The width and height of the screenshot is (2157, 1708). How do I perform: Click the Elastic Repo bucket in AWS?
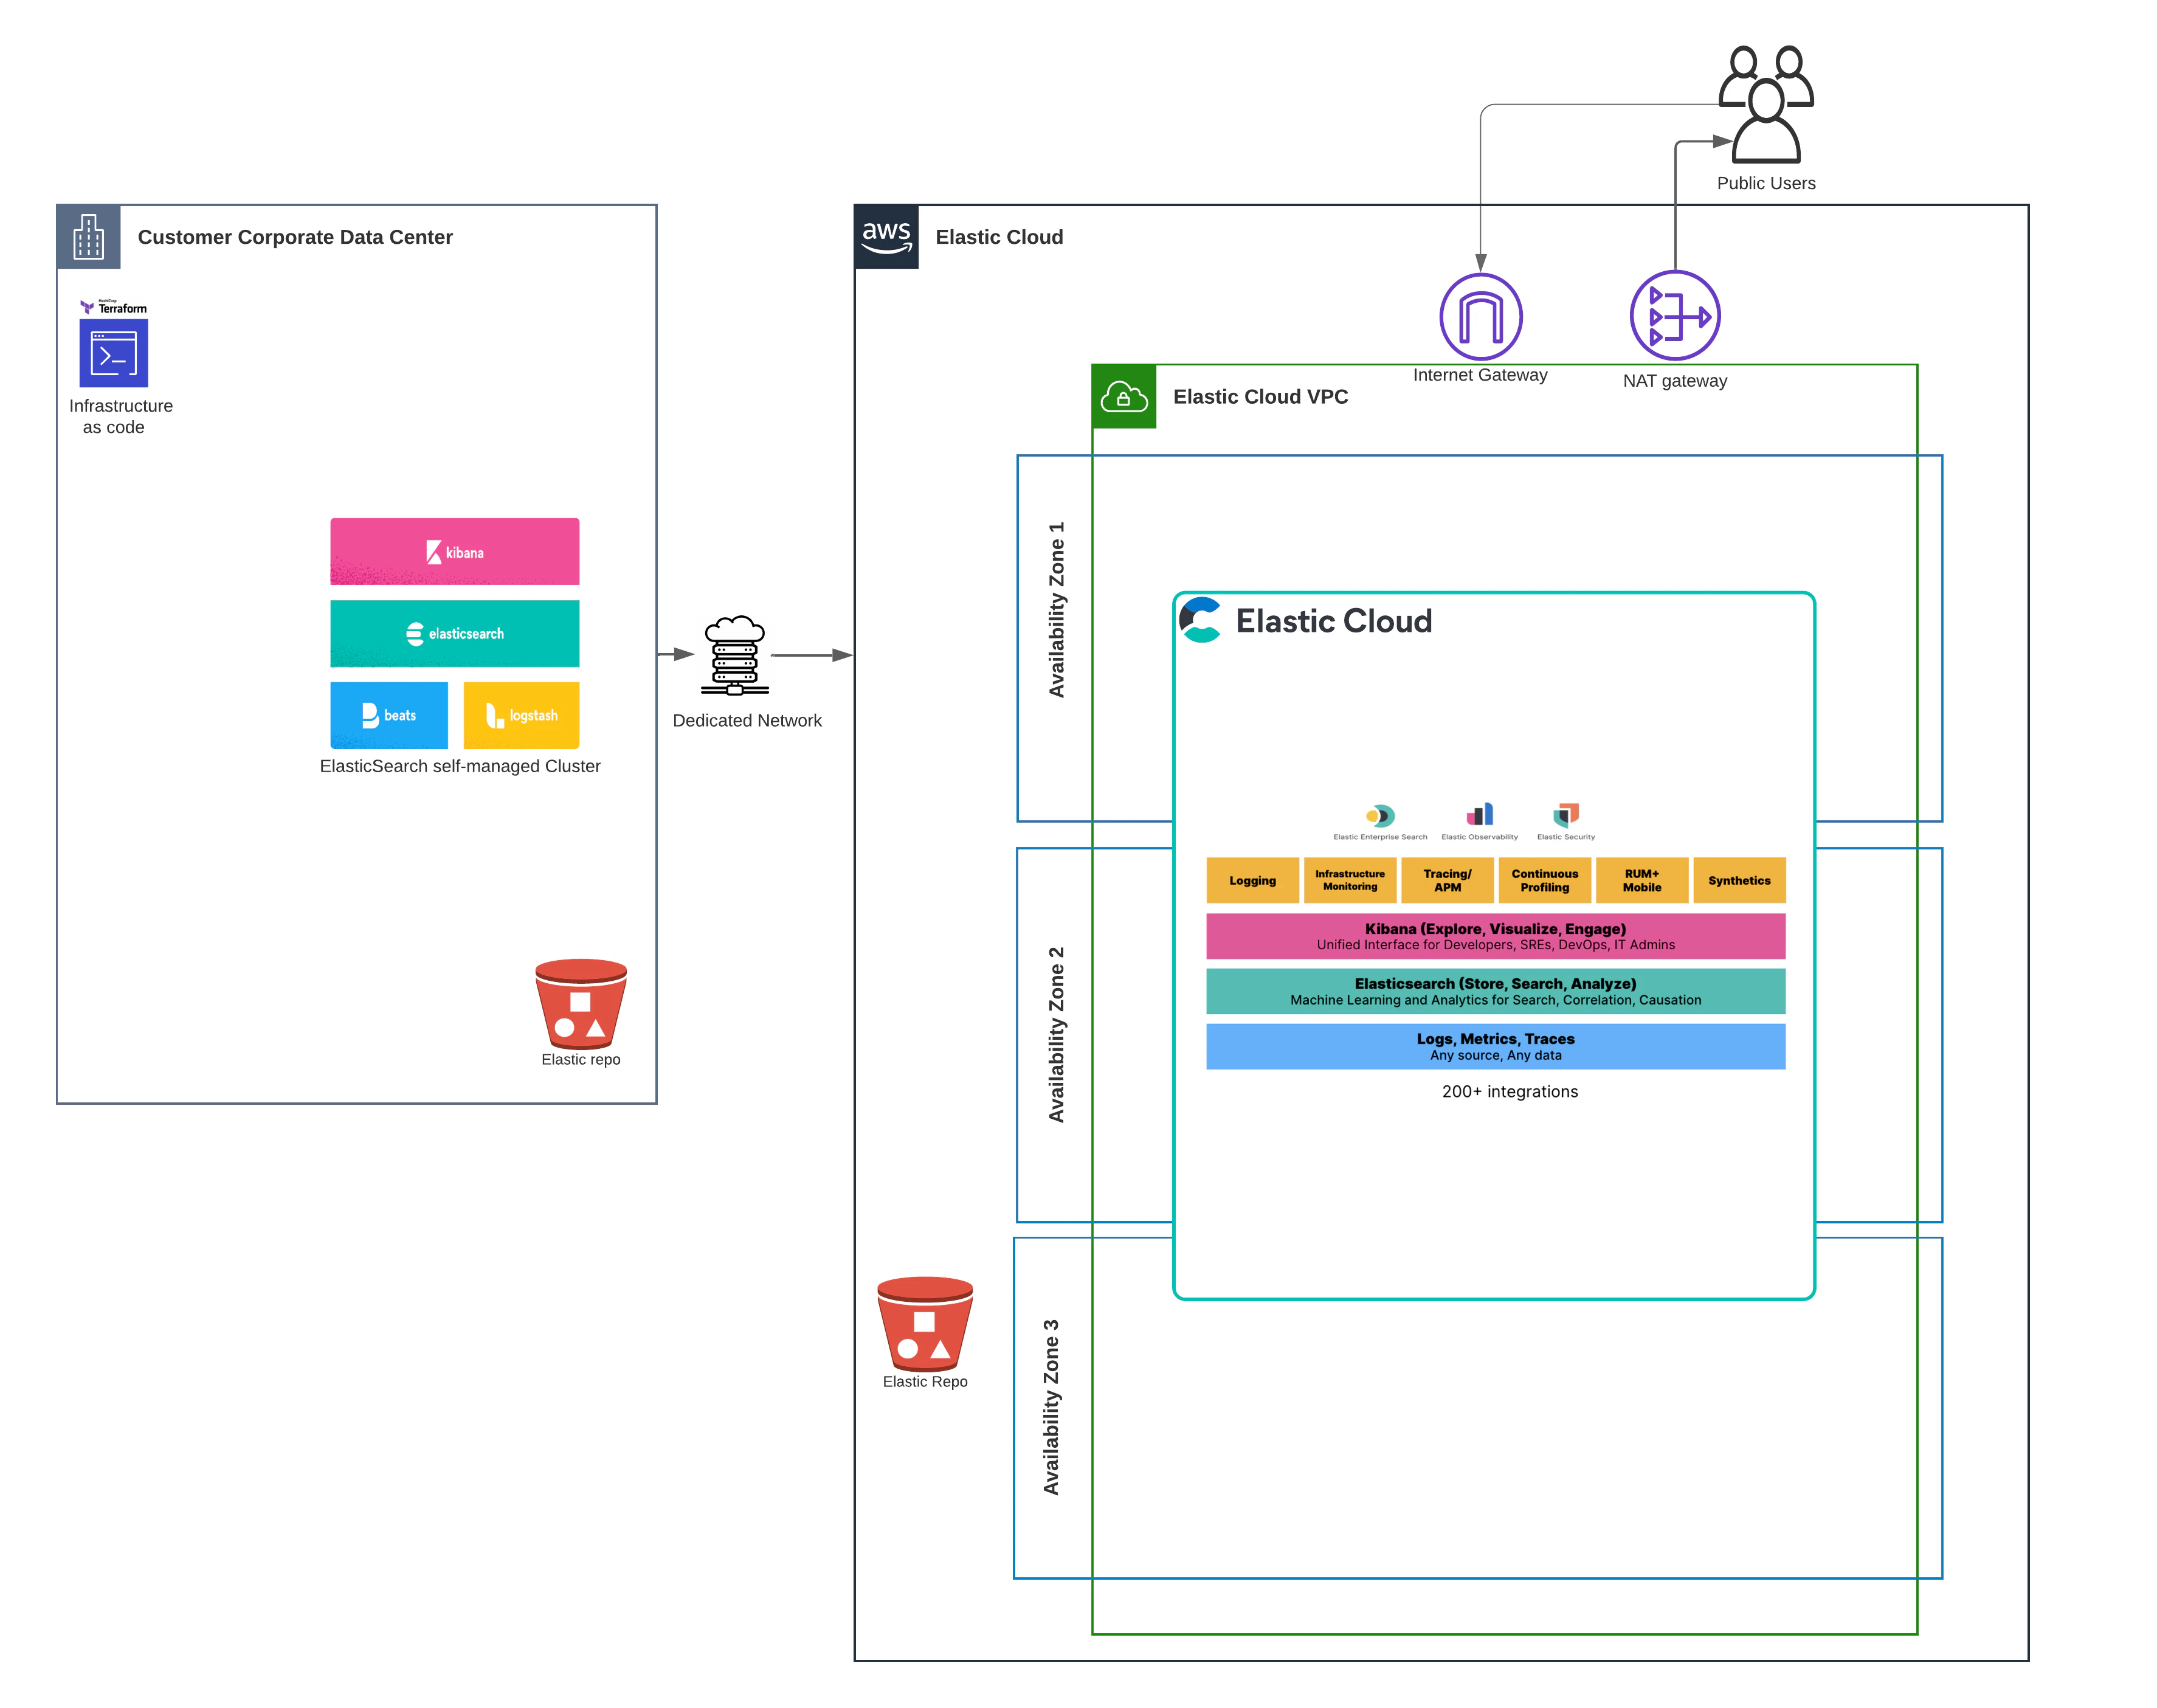(924, 1323)
